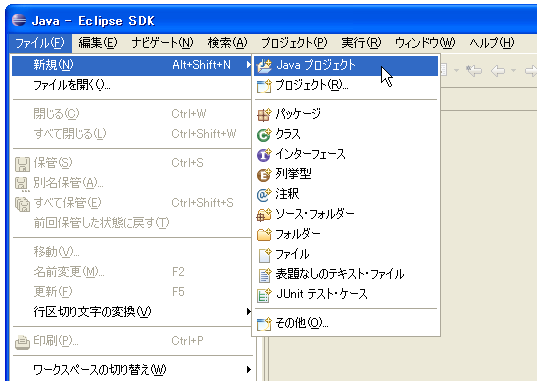
Task: Create a new 列挙型
Action: pos(346,174)
